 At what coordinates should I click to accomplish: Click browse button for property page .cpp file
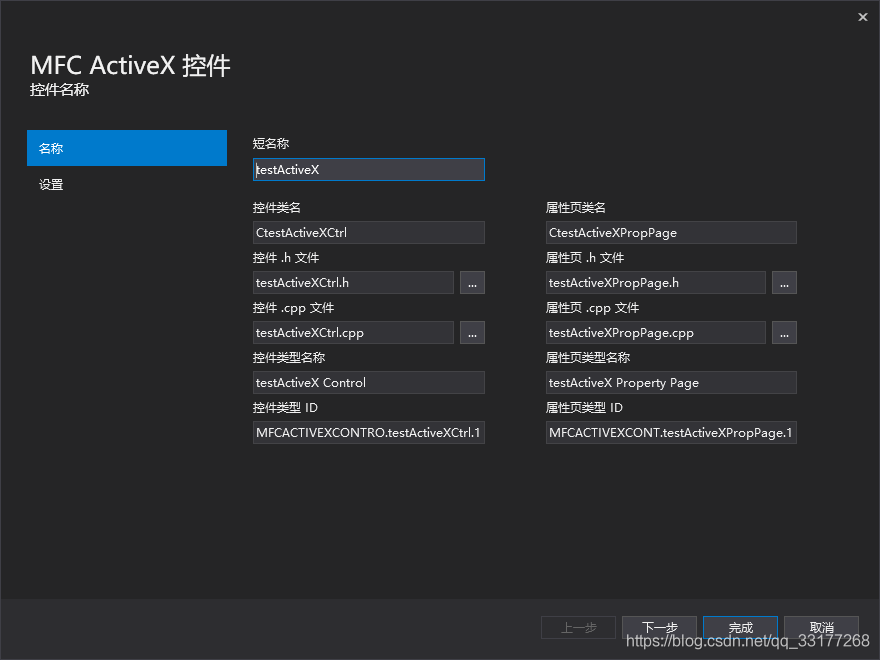[x=784, y=333]
